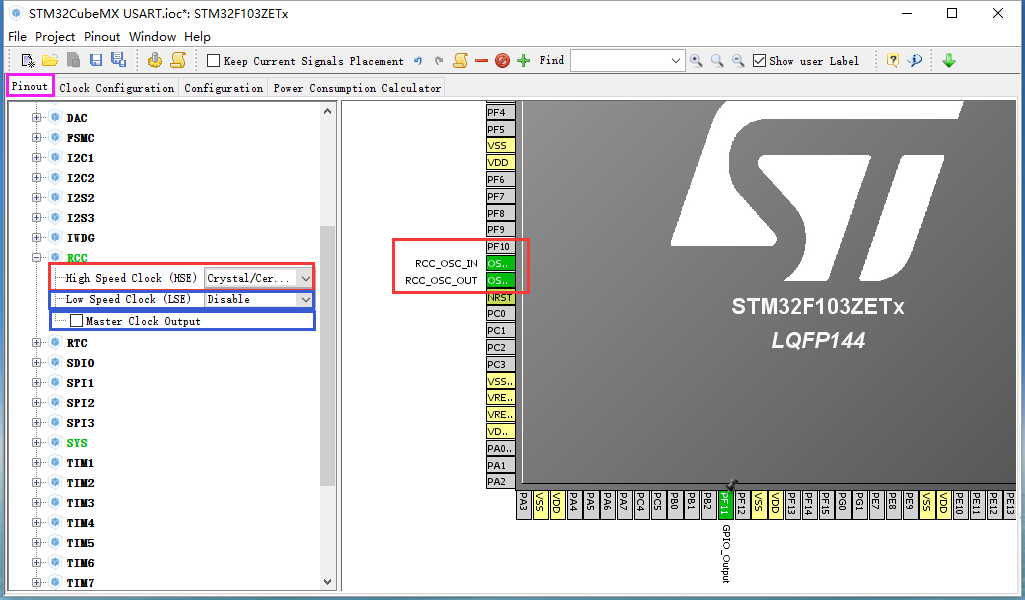Click the PC3 pin on the chip
The height and width of the screenshot is (600, 1025).
(501, 364)
